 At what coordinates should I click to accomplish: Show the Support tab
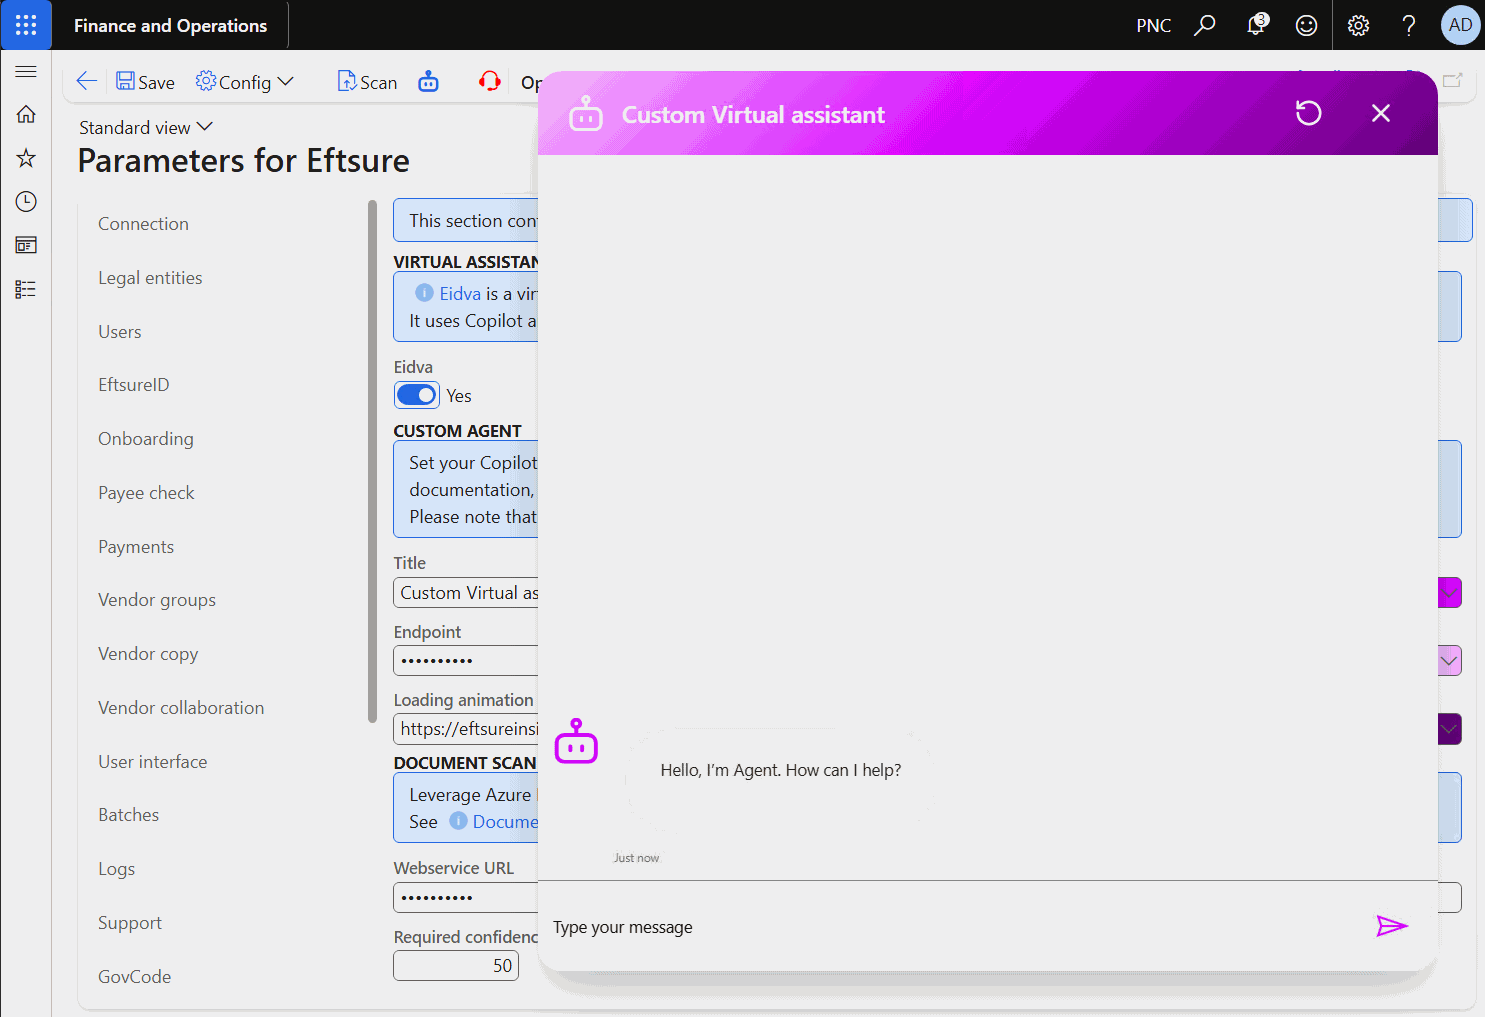pyautogui.click(x=130, y=923)
